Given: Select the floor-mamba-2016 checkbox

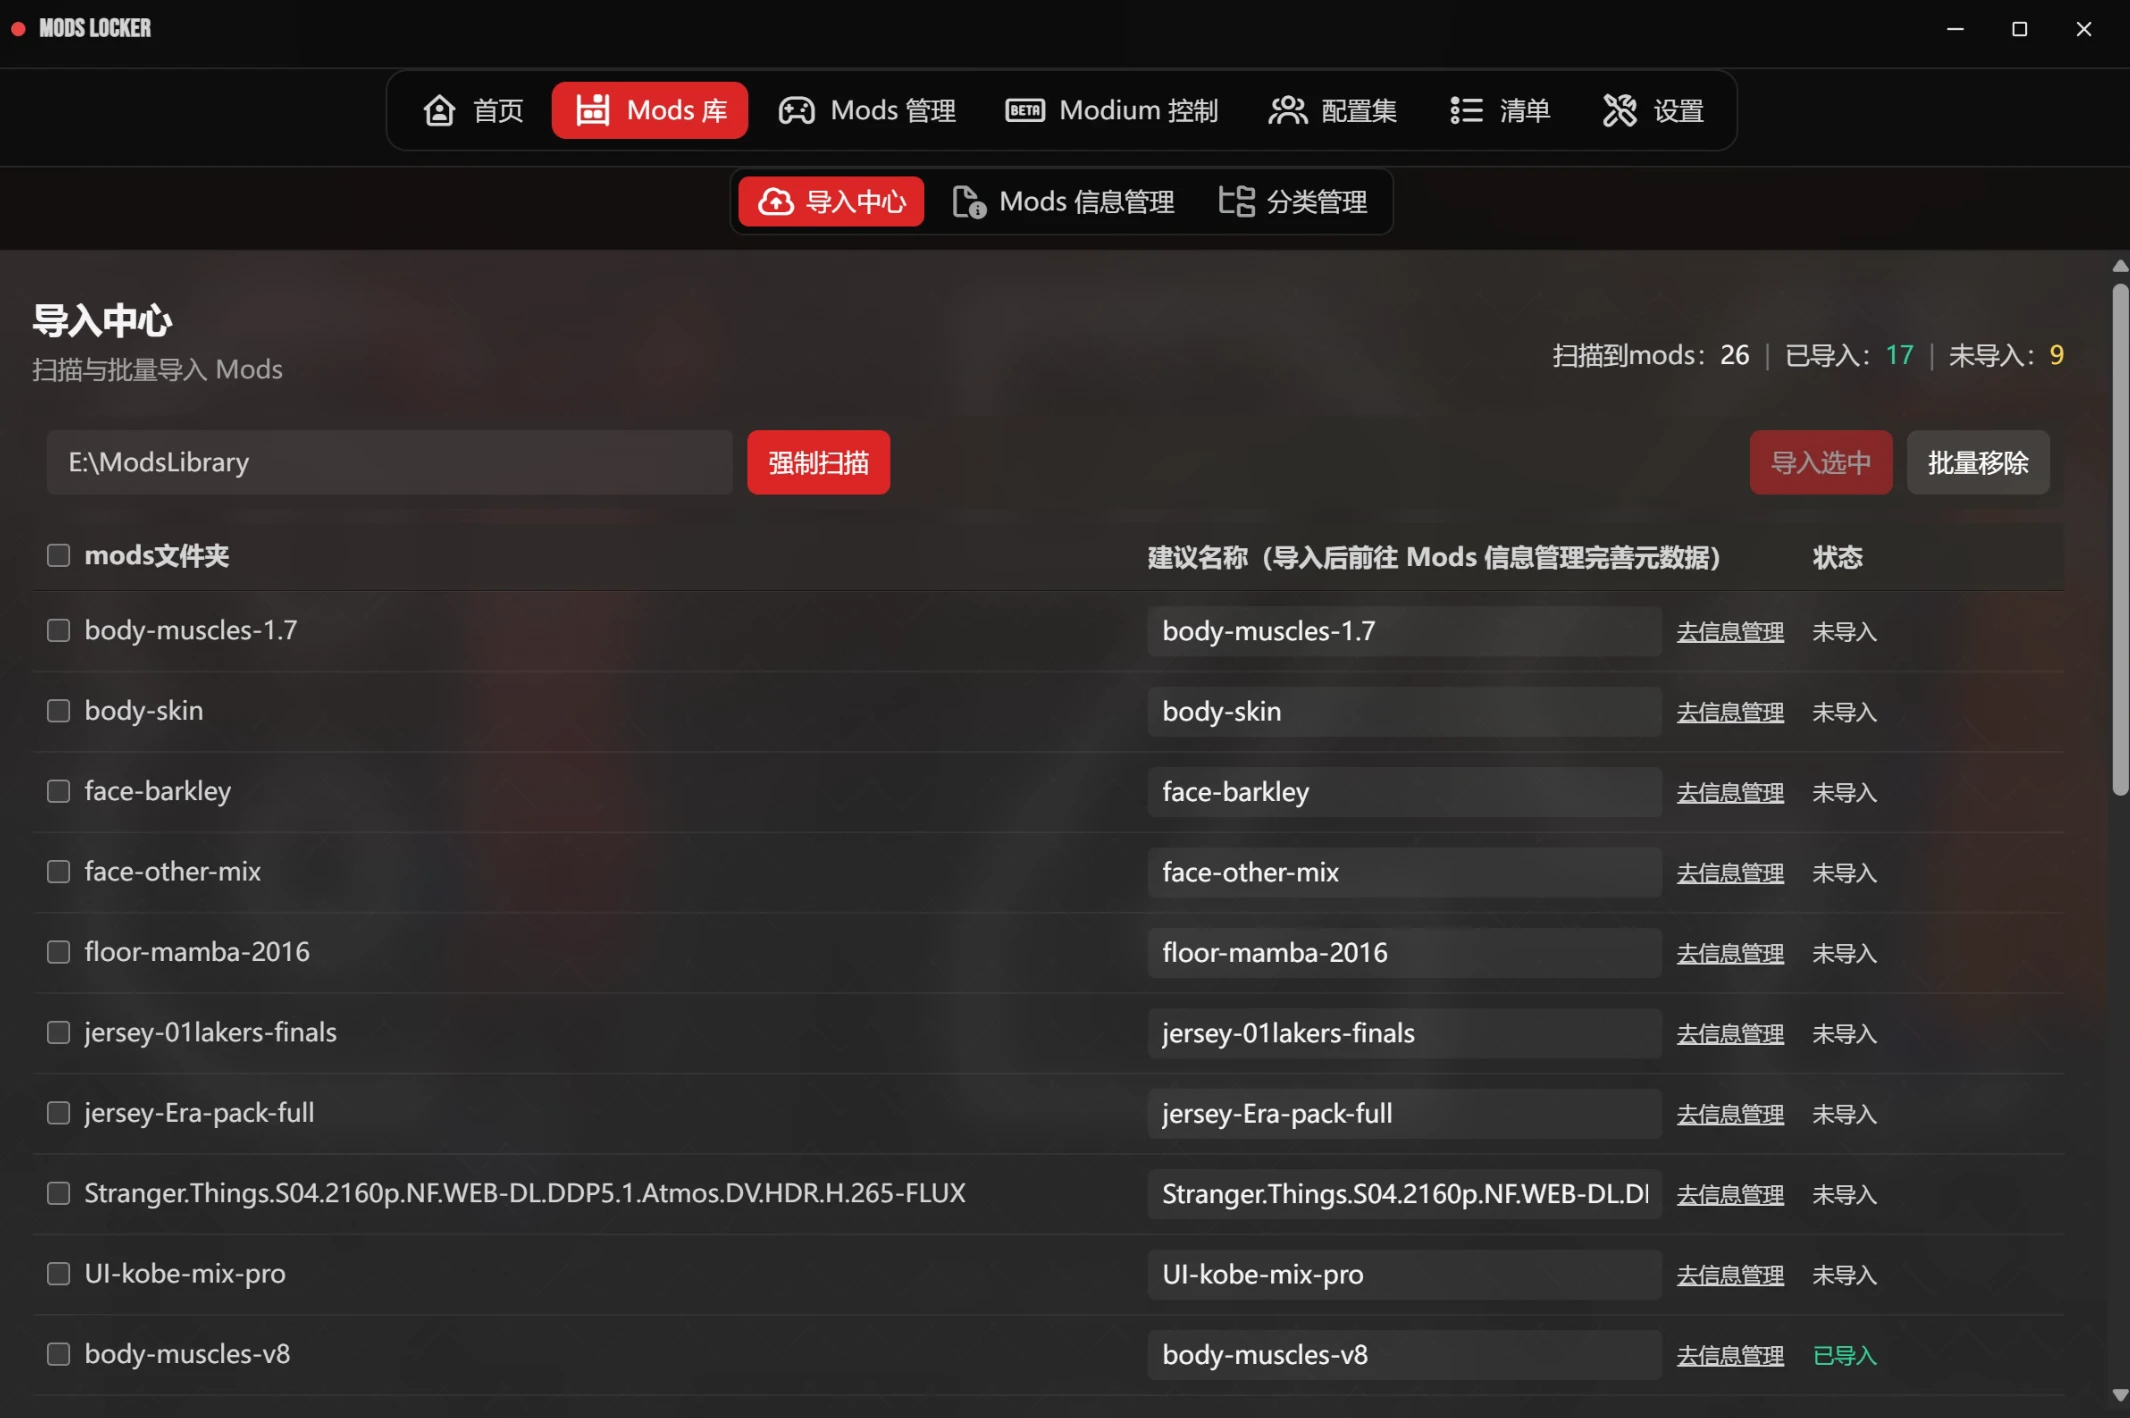Looking at the screenshot, I should click(59, 952).
